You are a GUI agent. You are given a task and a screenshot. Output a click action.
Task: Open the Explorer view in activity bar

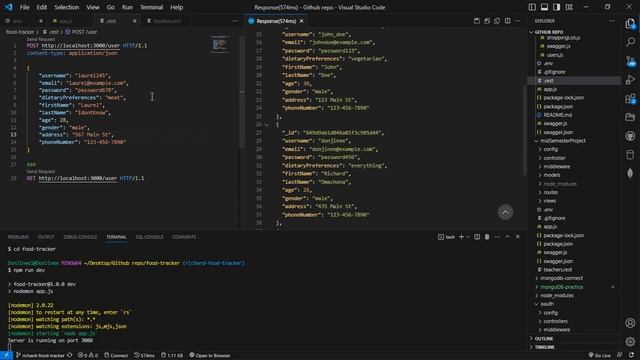[630, 23]
